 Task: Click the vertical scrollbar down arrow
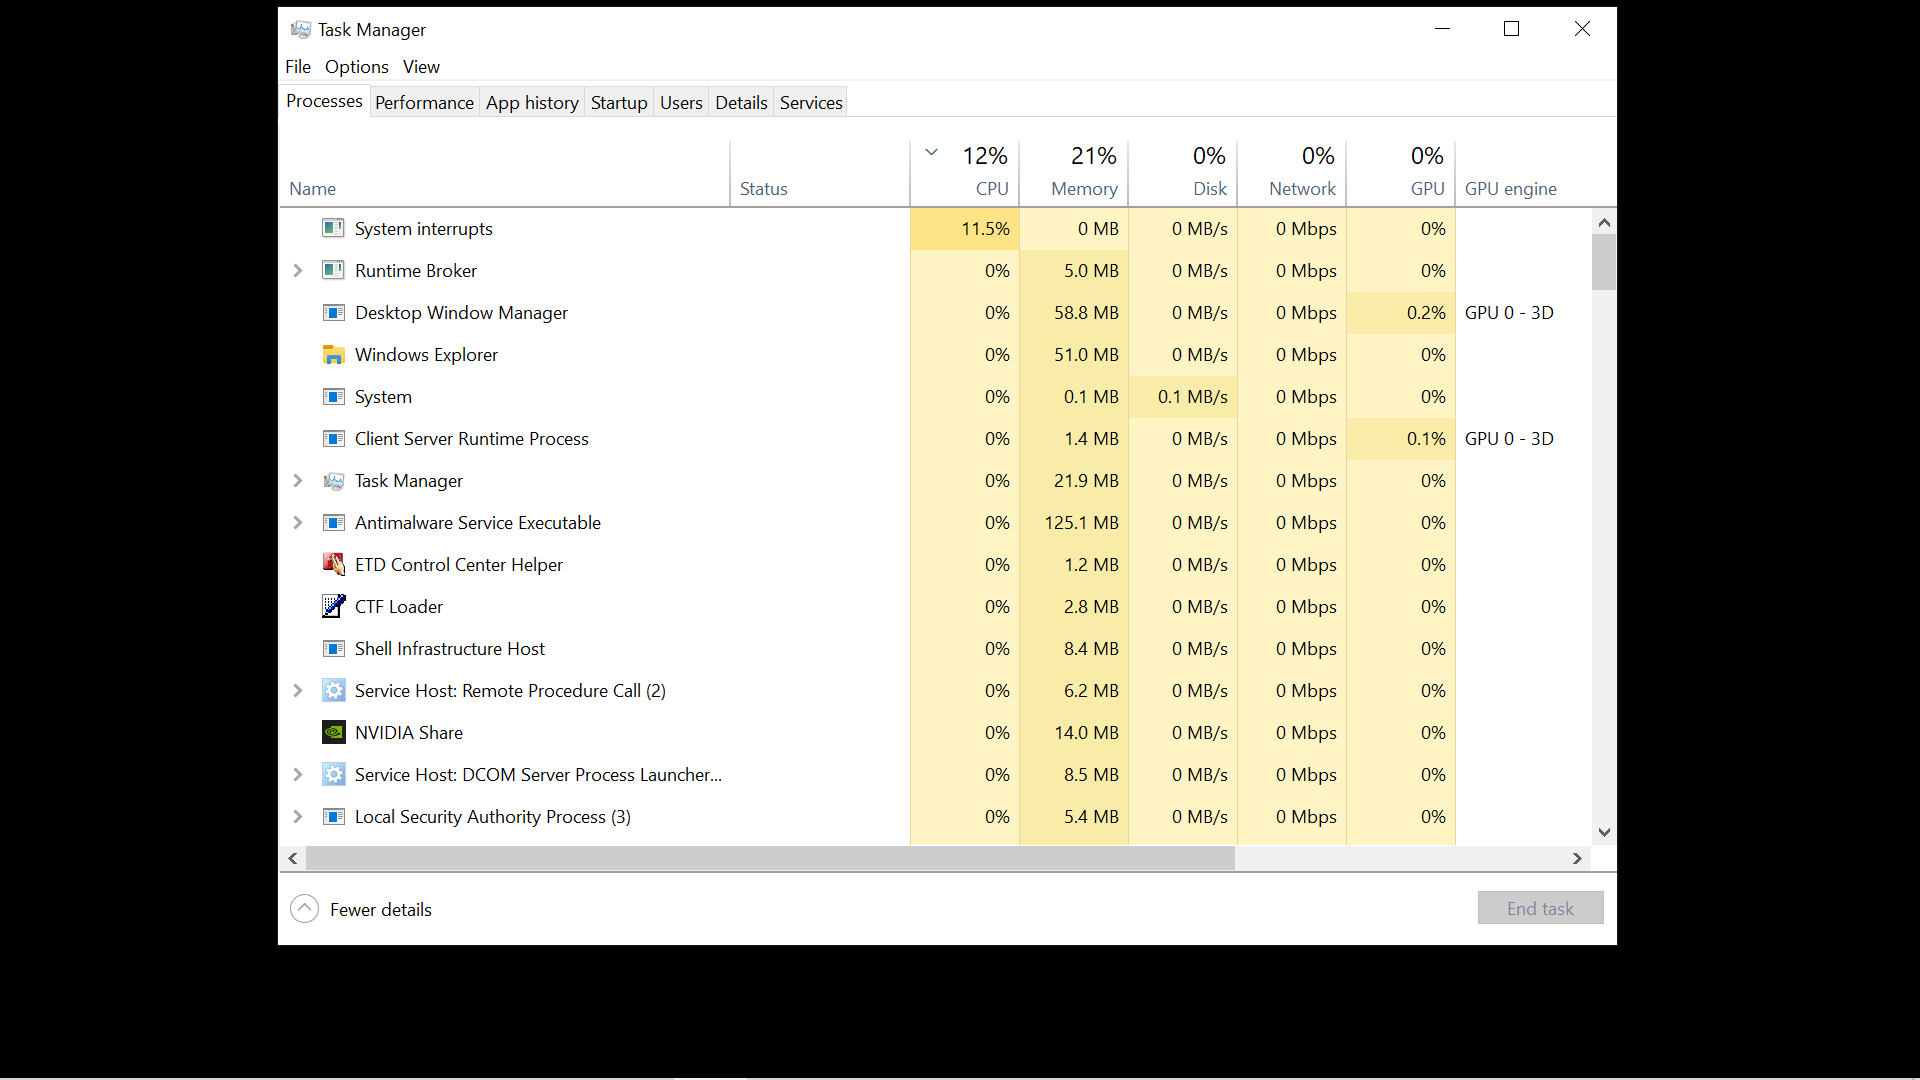tap(1604, 831)
